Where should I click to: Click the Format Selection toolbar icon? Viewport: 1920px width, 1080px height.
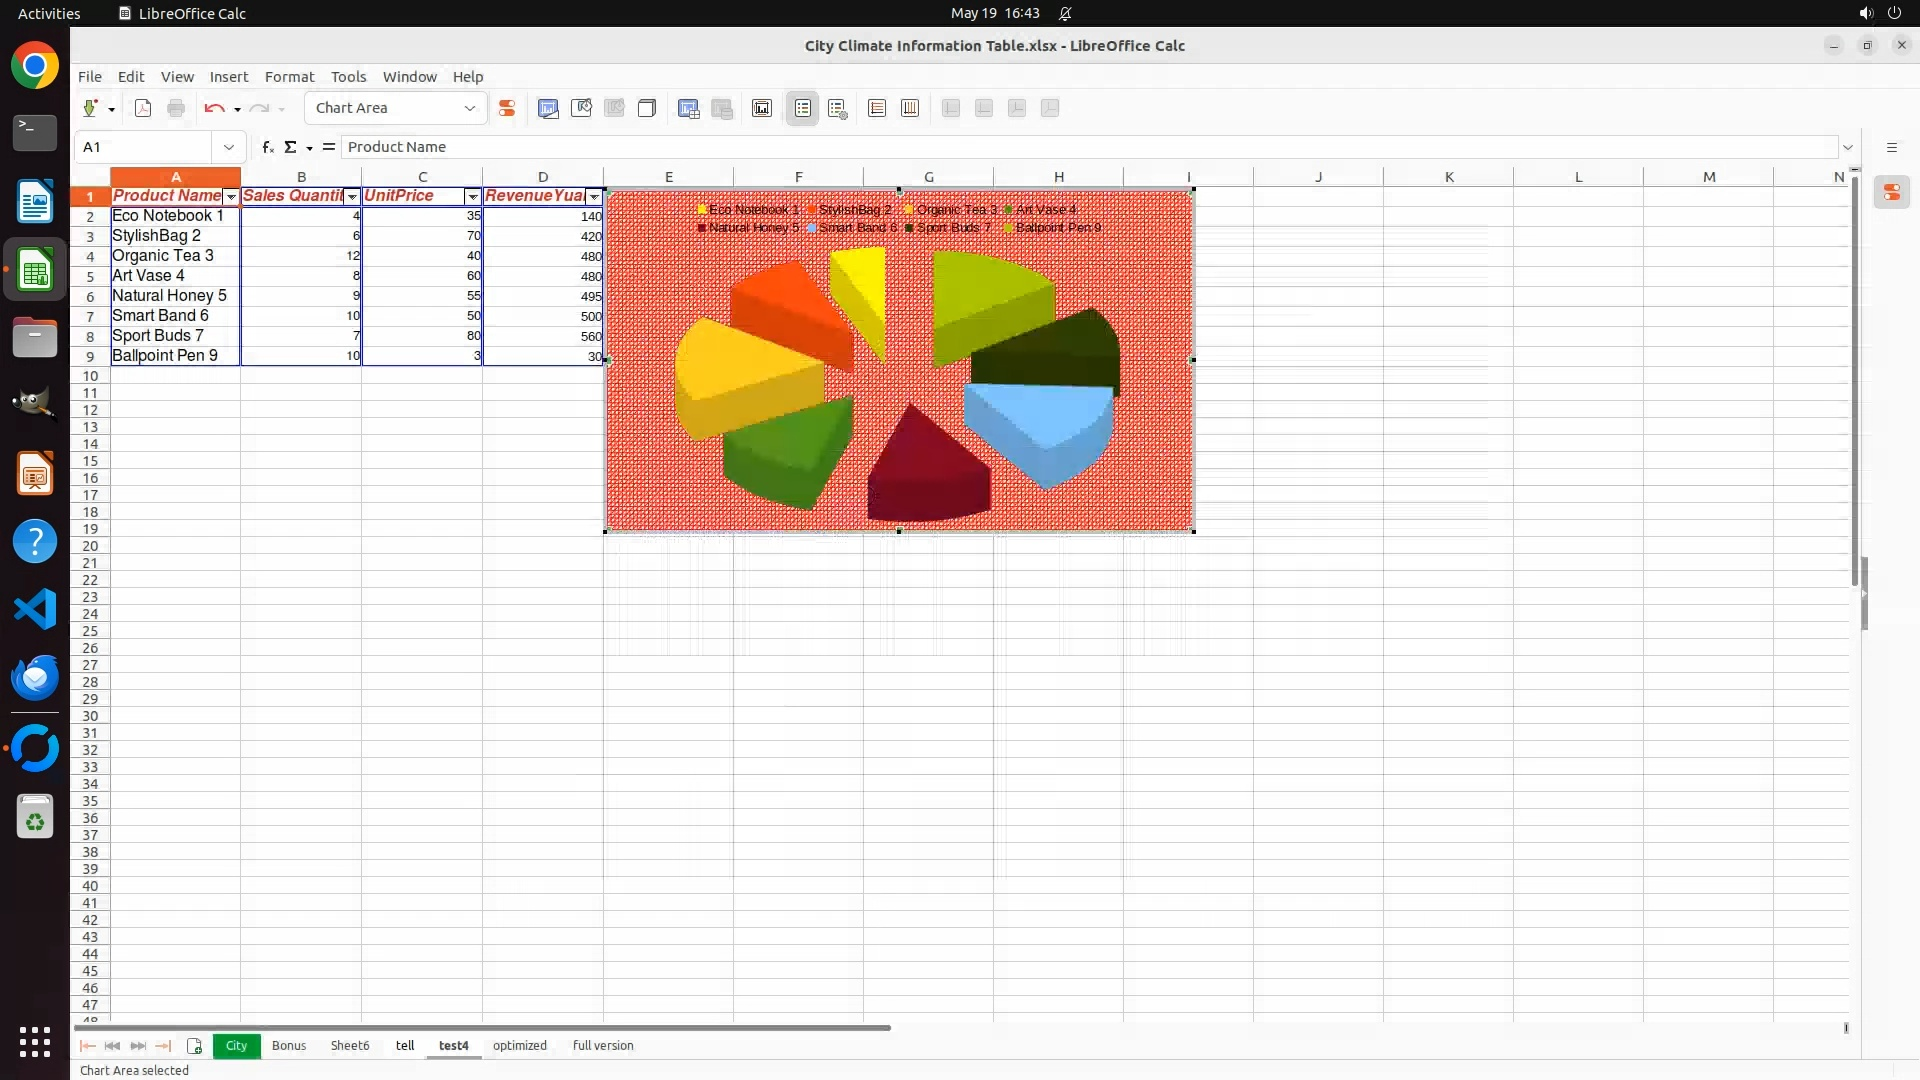coord(507,108)
